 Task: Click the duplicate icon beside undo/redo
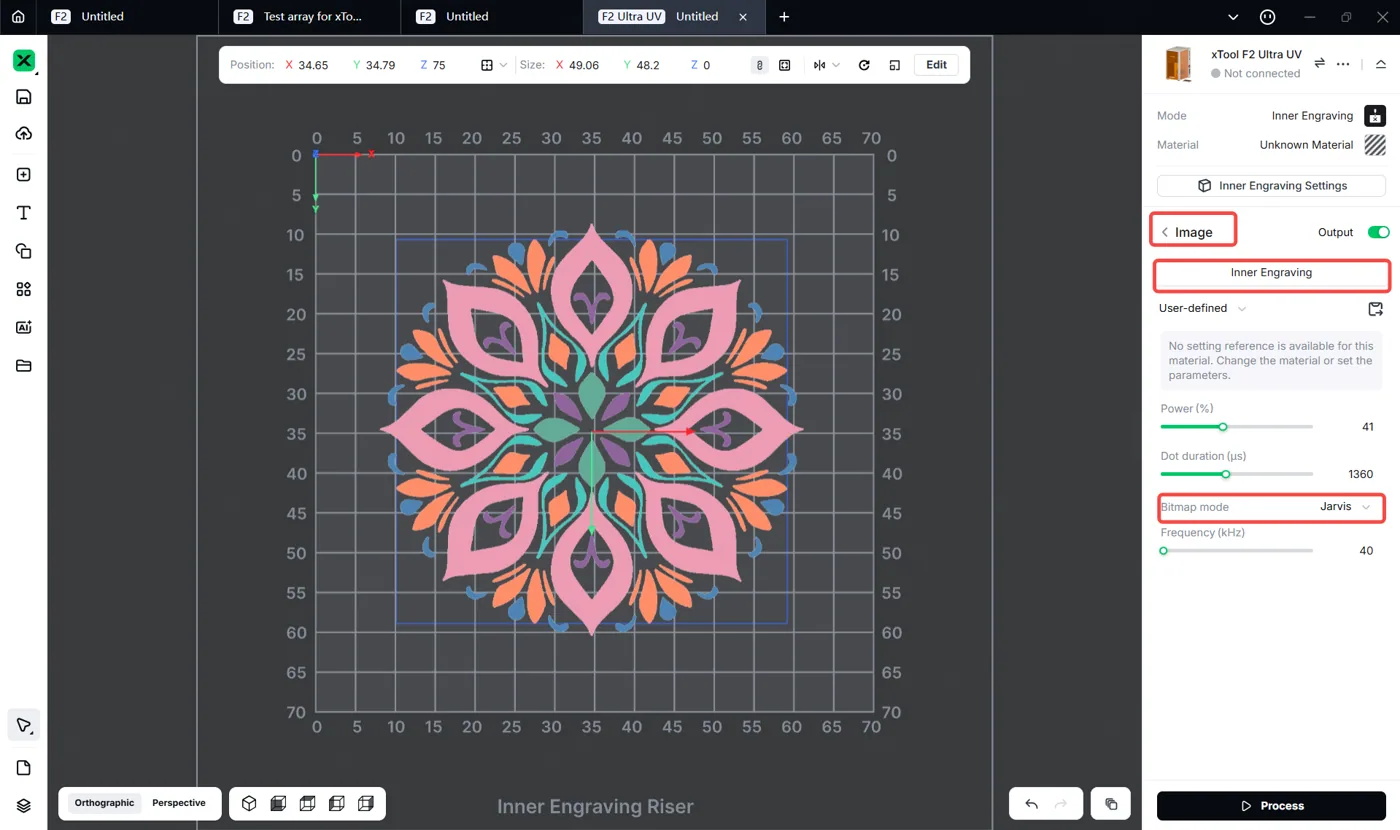1111,804
